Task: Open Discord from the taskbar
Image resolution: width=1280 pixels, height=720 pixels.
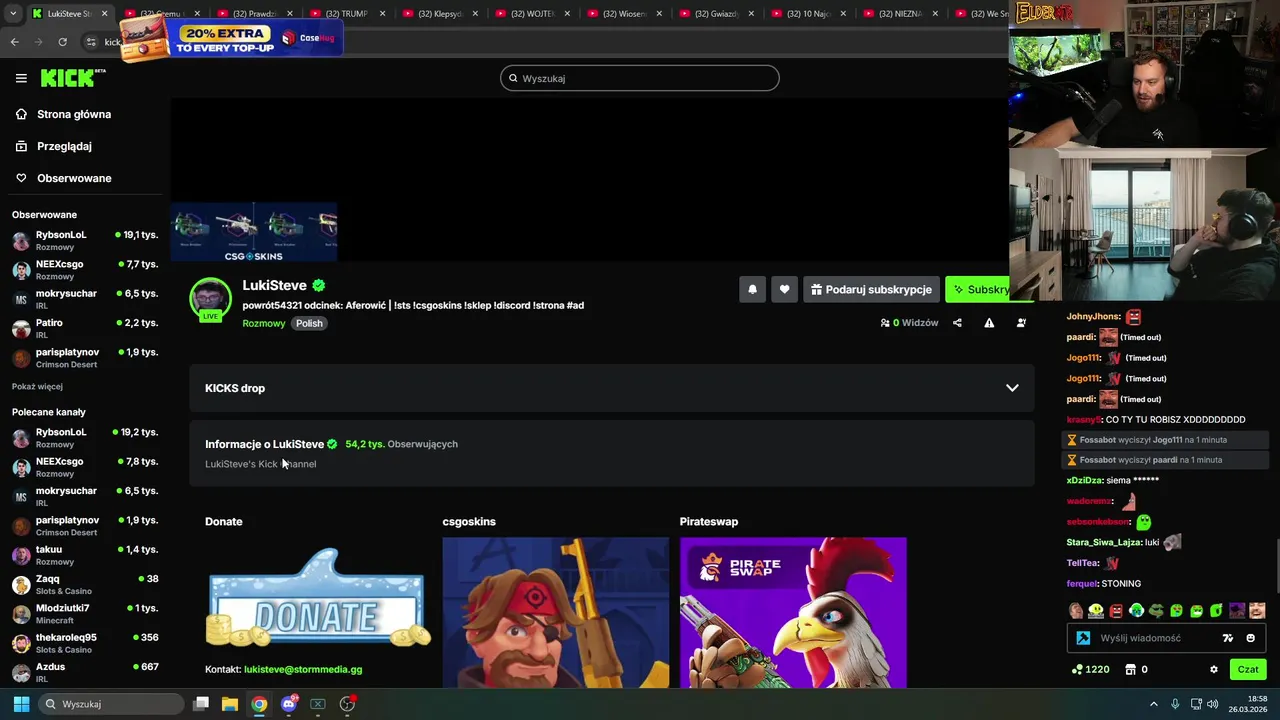Action: coord(288,704)
